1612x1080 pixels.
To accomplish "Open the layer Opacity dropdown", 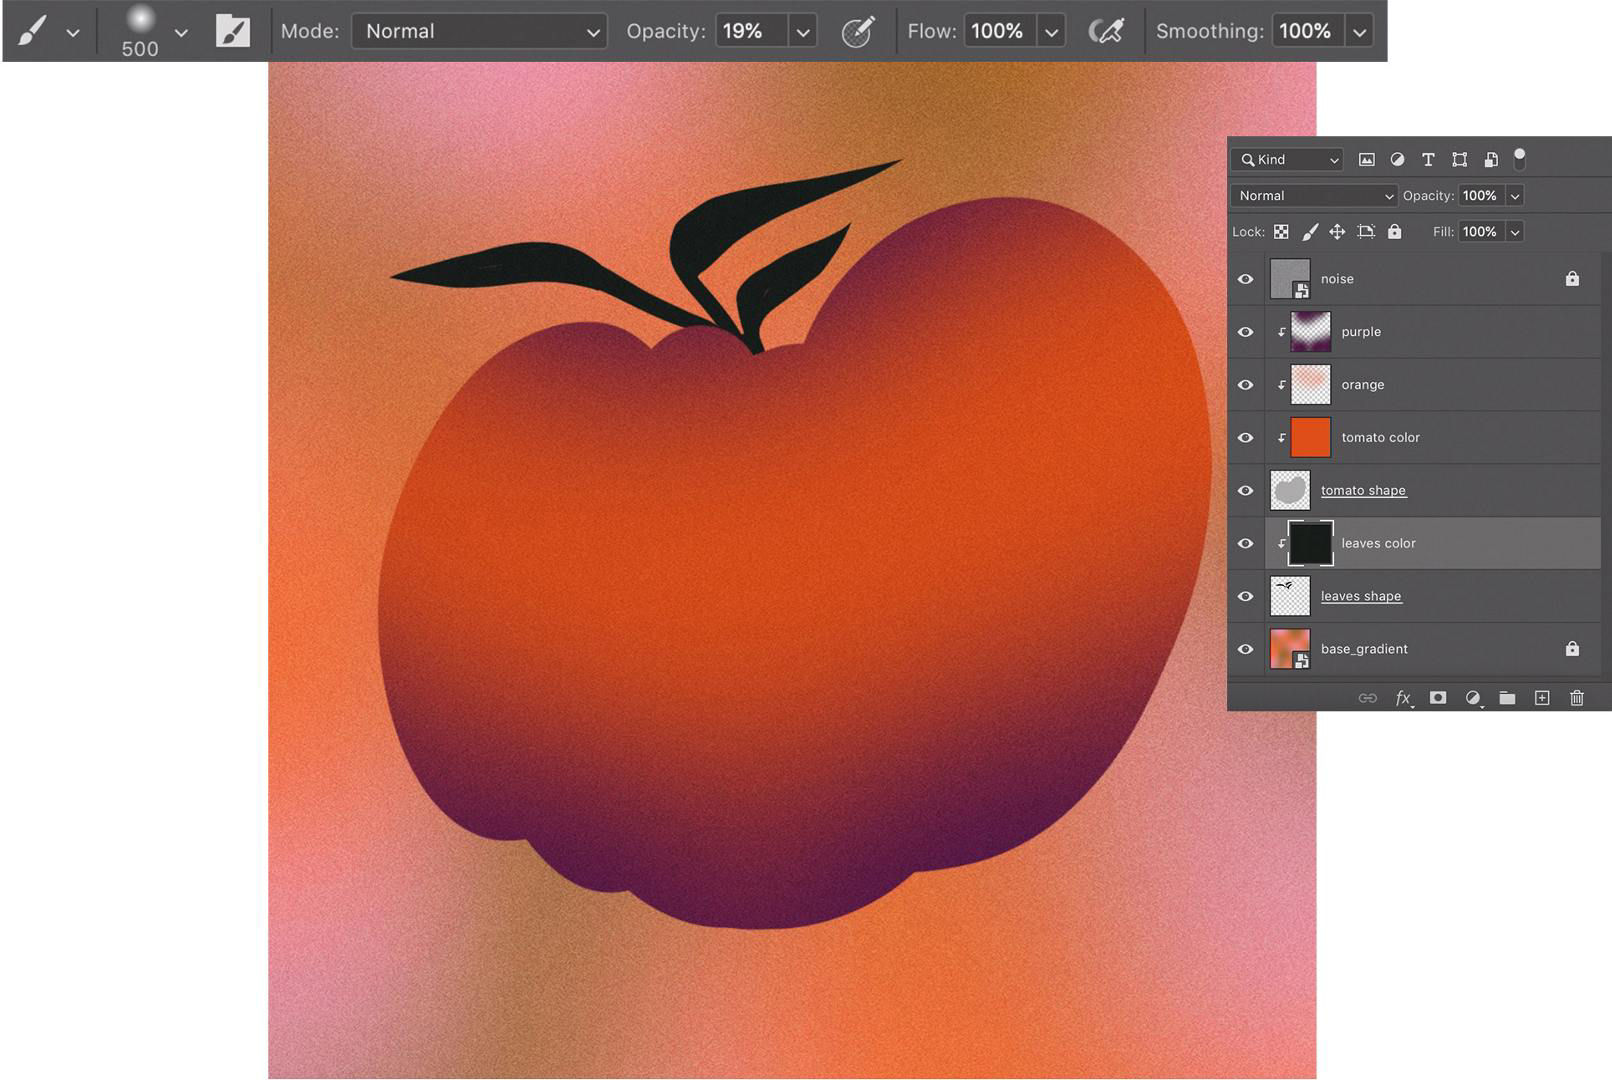I will click(x=1516, y=195).
